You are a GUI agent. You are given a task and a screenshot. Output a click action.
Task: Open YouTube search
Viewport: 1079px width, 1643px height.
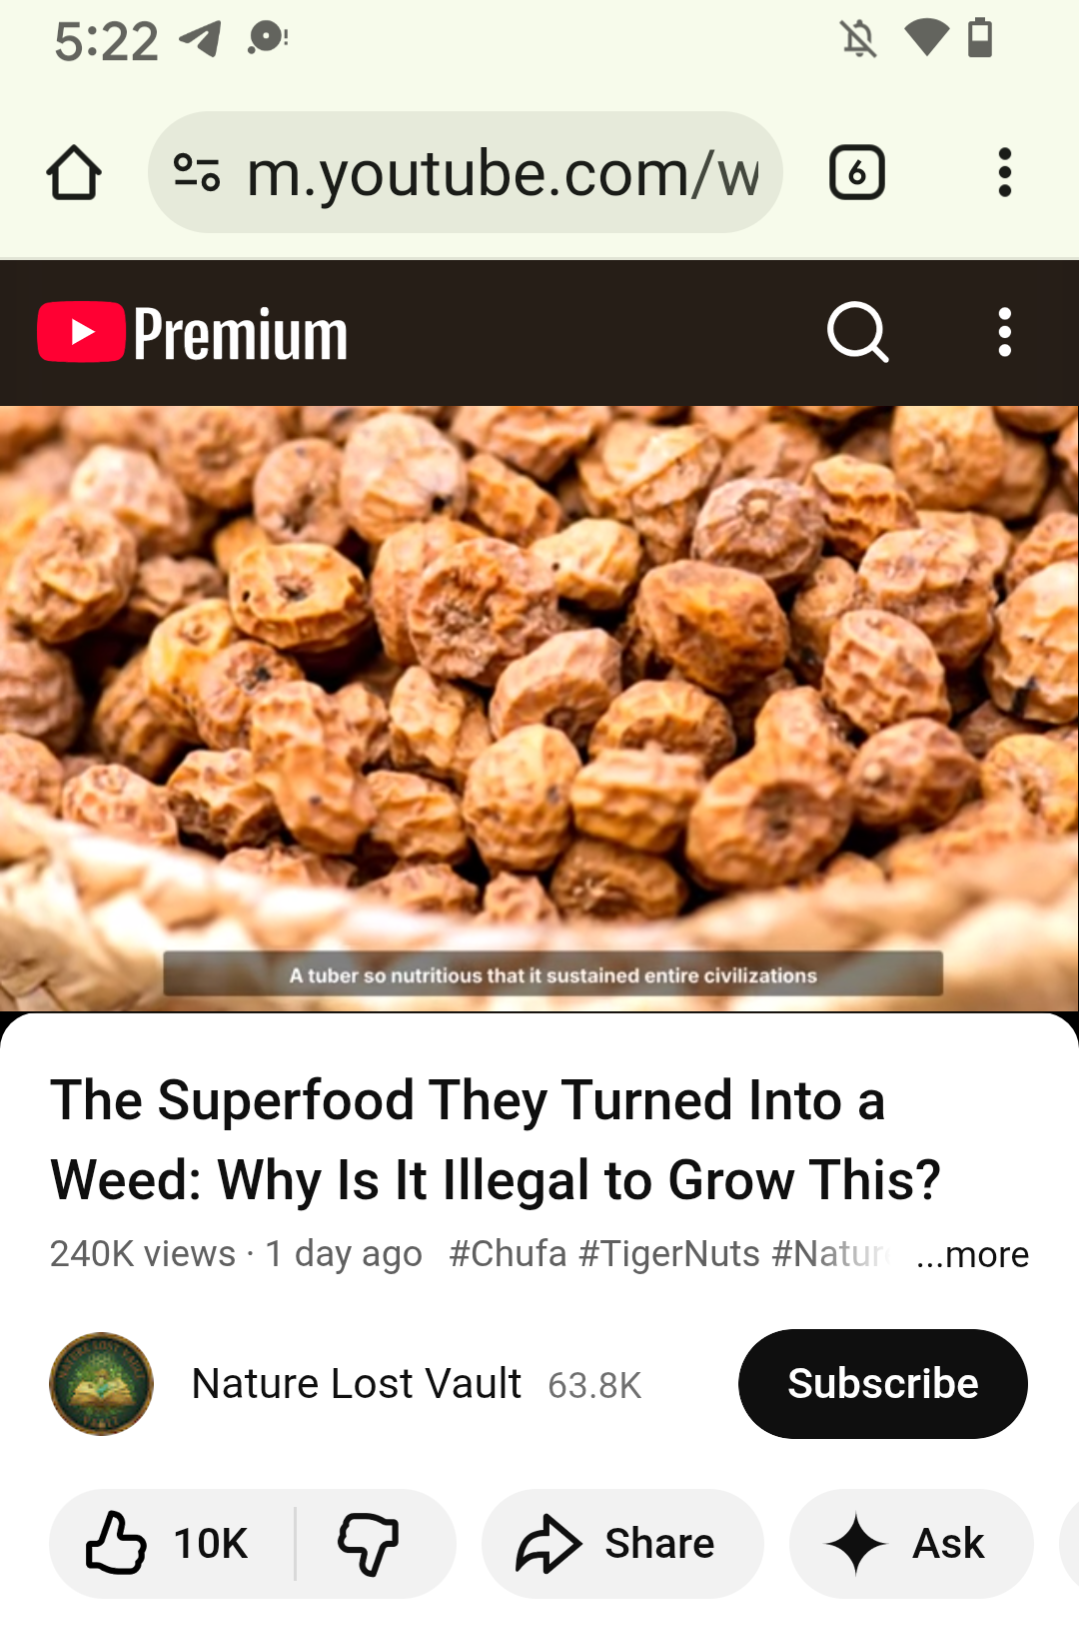point(858,332)
